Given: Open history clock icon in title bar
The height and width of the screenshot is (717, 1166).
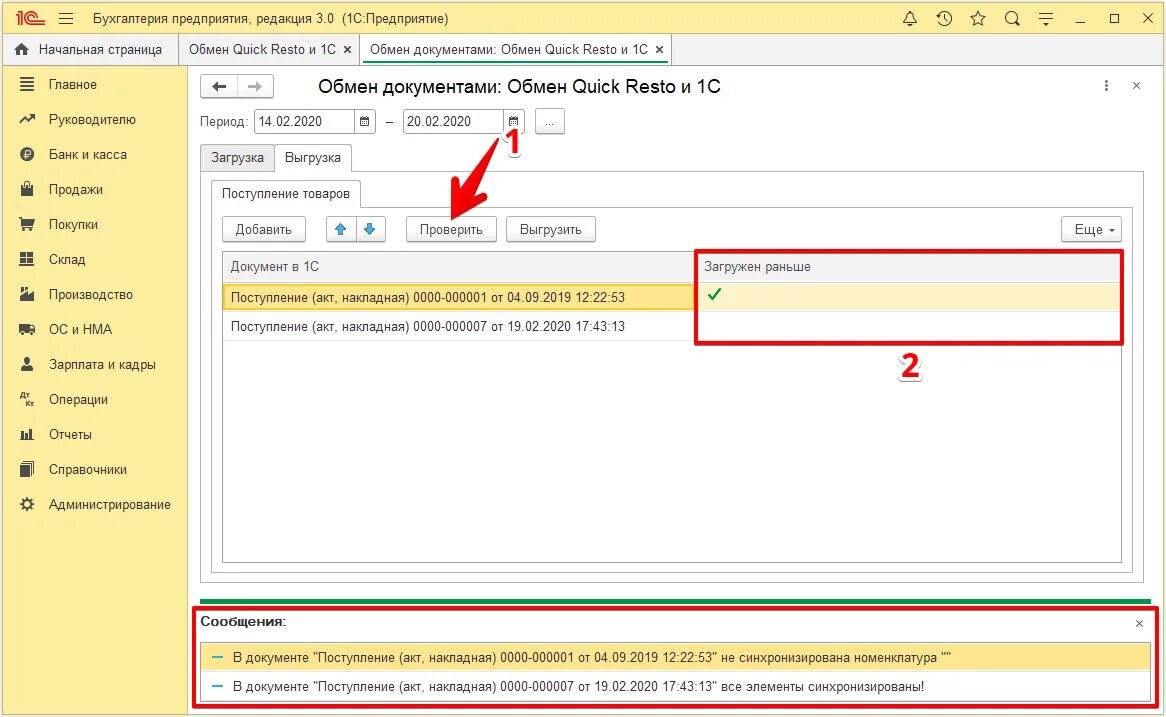Looking at the screenshot, I should pos(944,19).
